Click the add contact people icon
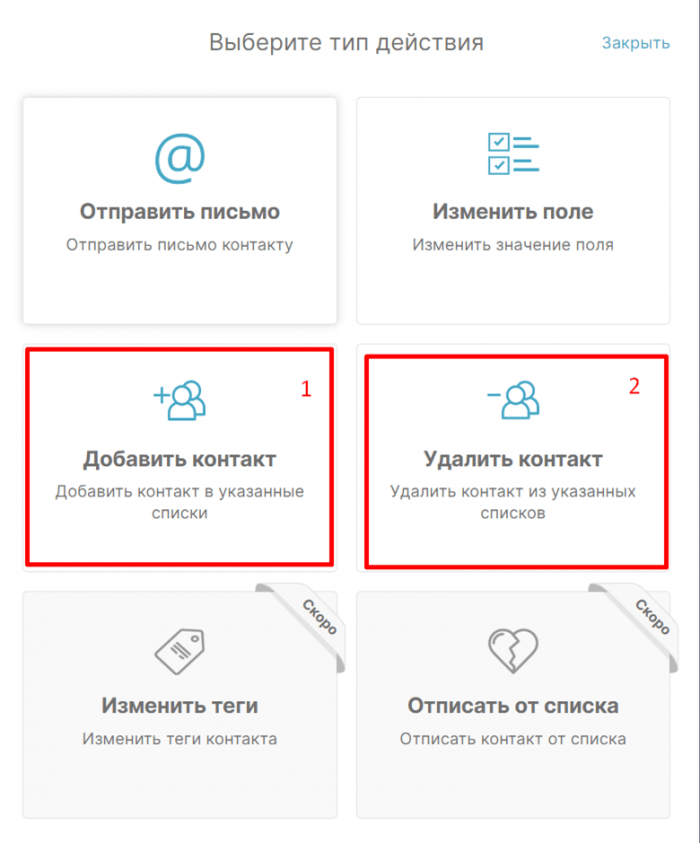Viewport: 700px width, 843px height. [180, 400]
